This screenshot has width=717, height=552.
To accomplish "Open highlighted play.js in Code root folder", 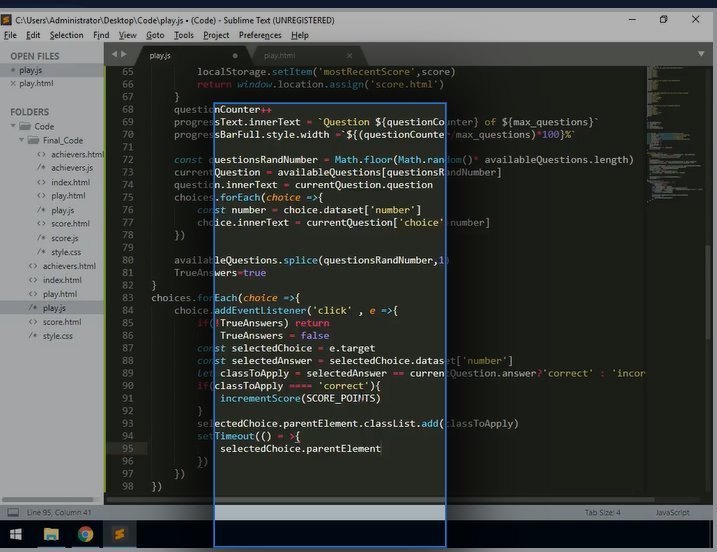I will pyautogui.click(x=54, y=308).
